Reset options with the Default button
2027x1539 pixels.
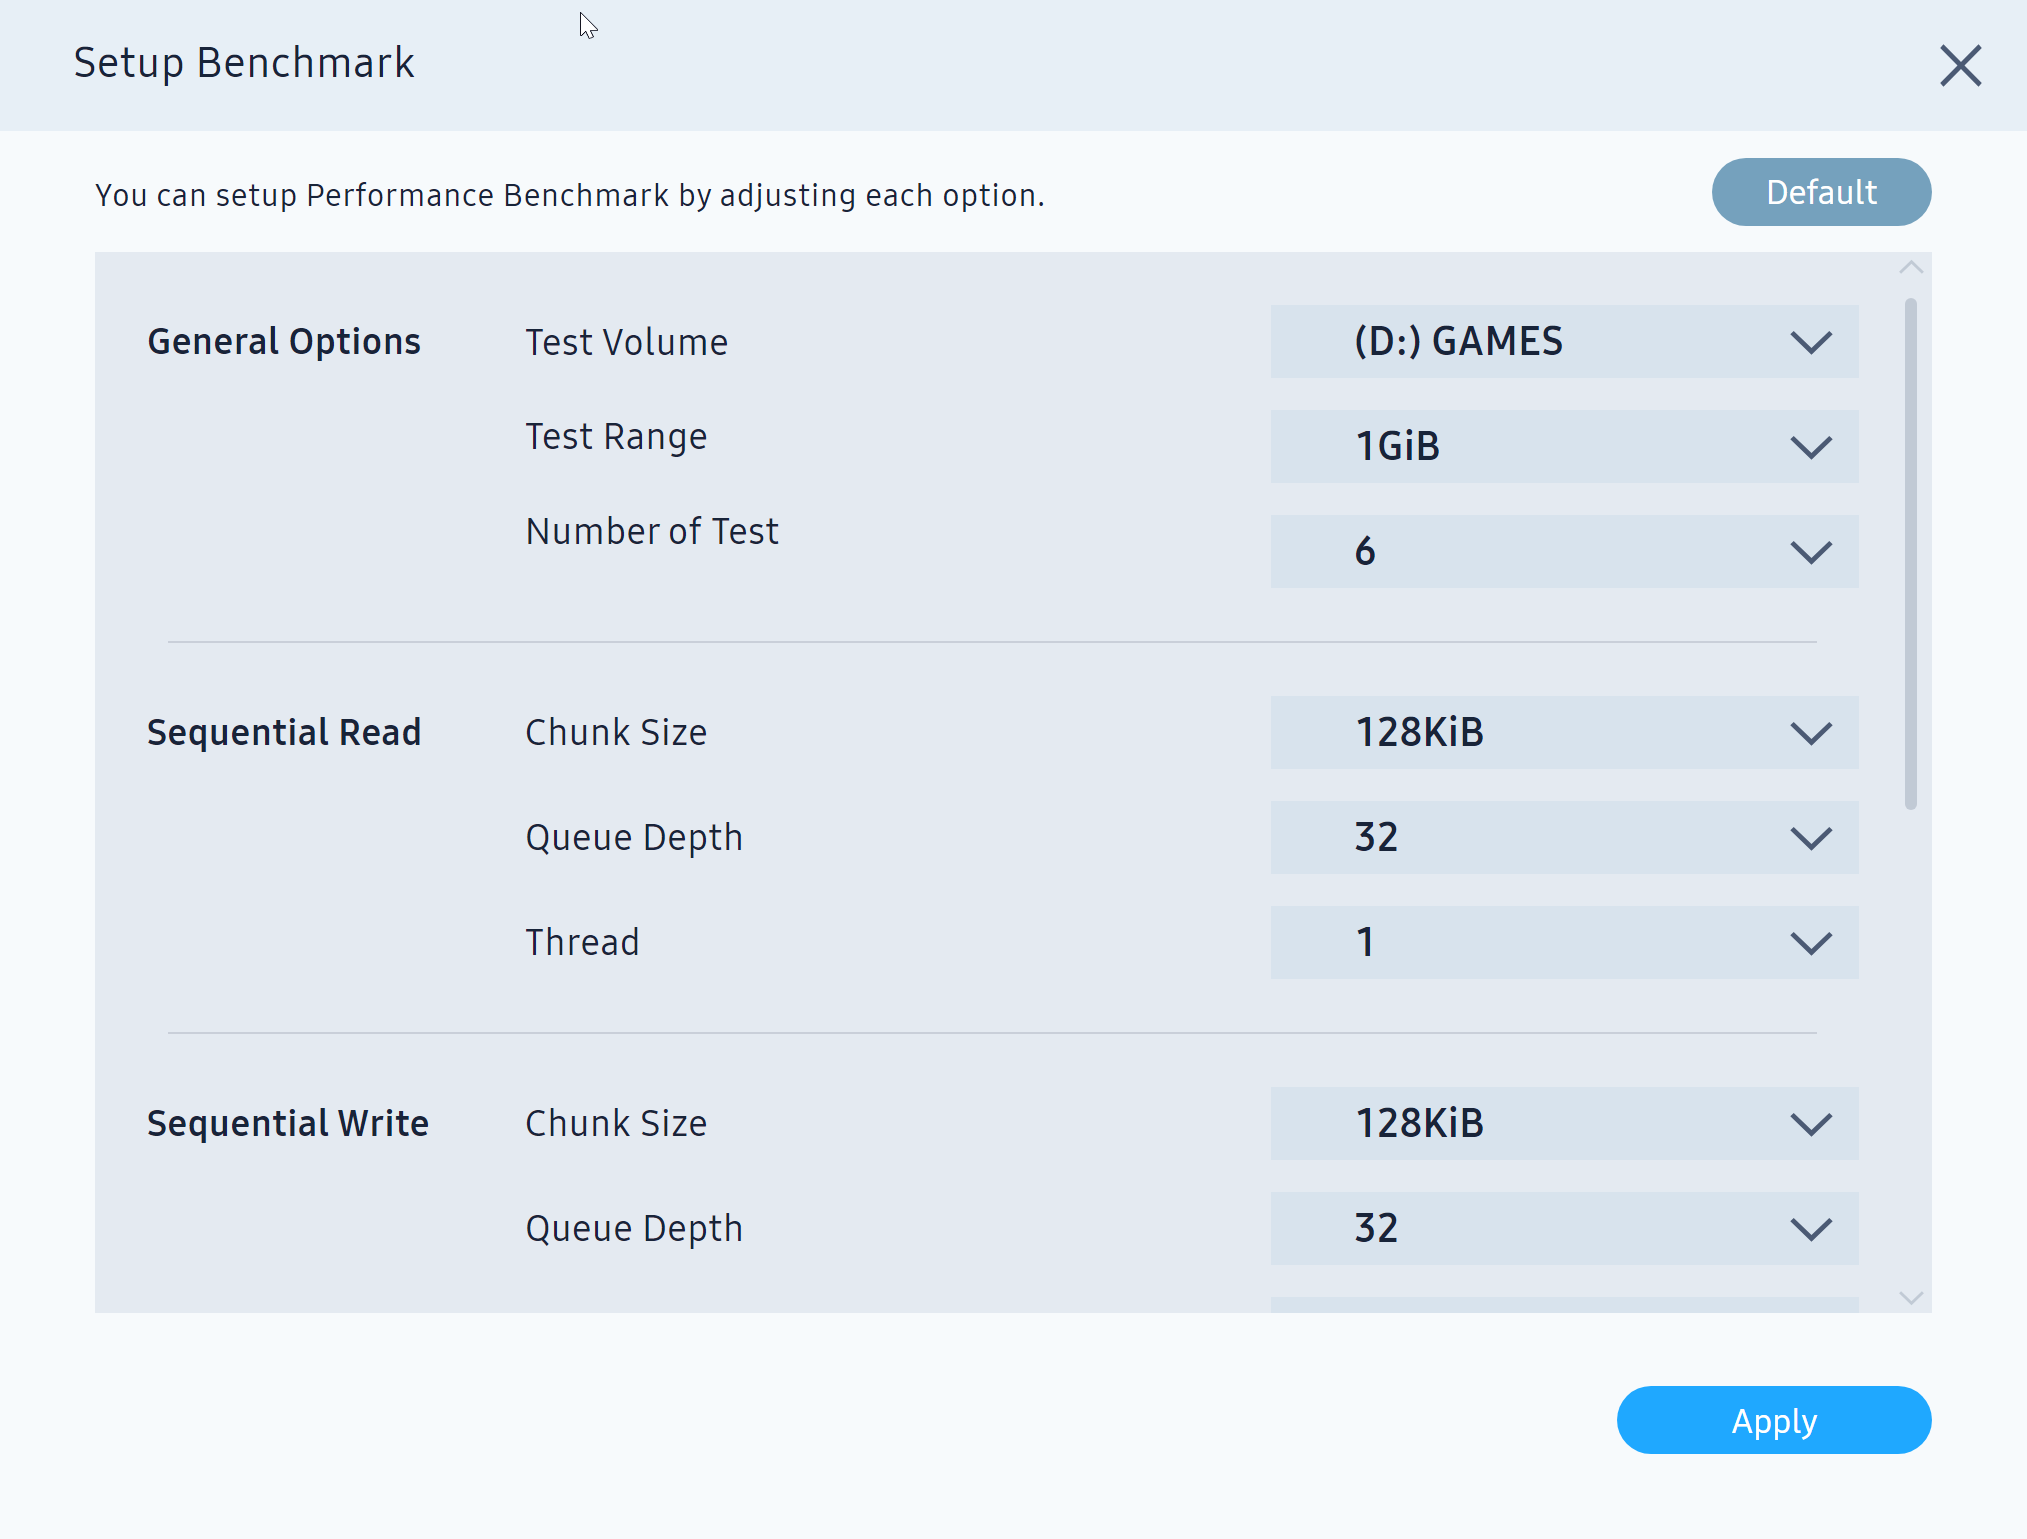1820,192
